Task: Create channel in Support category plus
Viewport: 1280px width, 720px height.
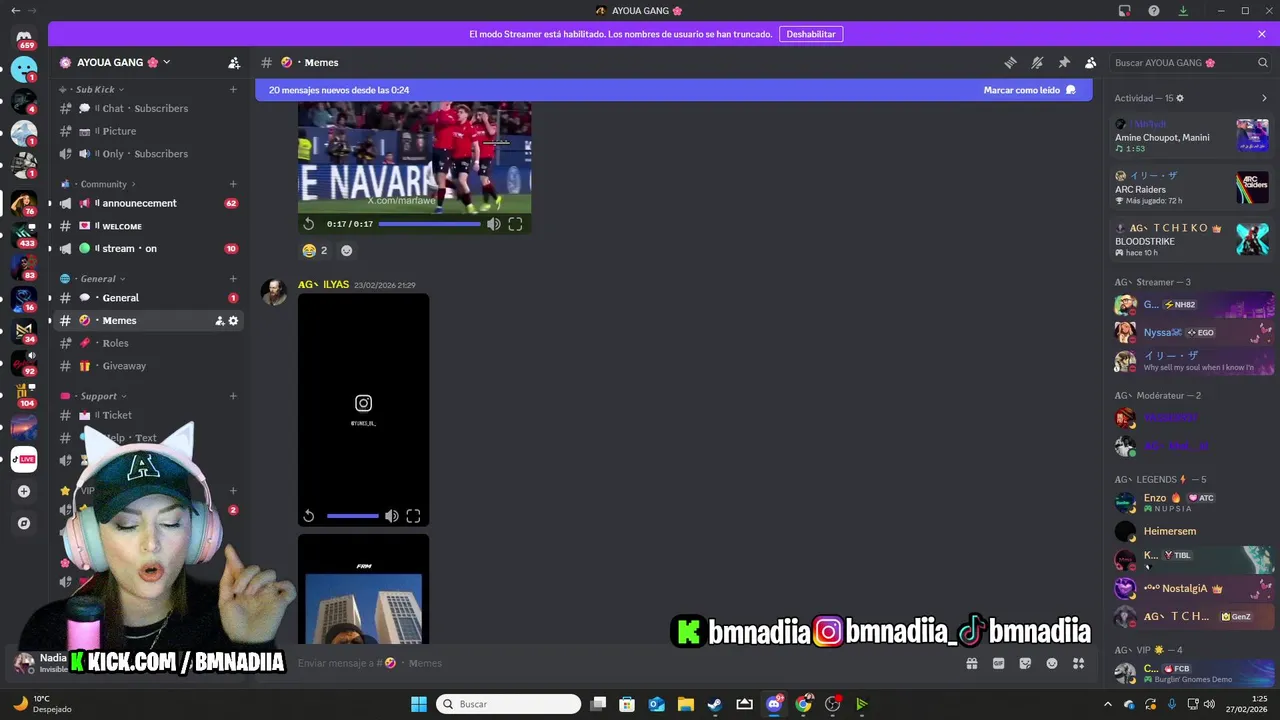Action: [233, 396]
